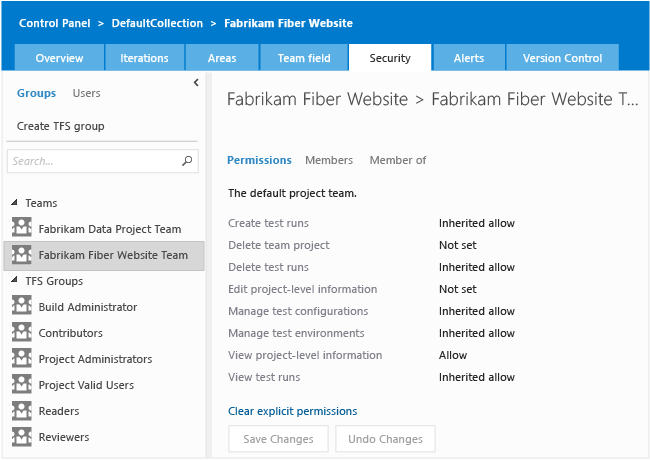Show the Members section
The height and width of the screenshot is (460, 650).
pyautogui.click(x=329, y=160)
